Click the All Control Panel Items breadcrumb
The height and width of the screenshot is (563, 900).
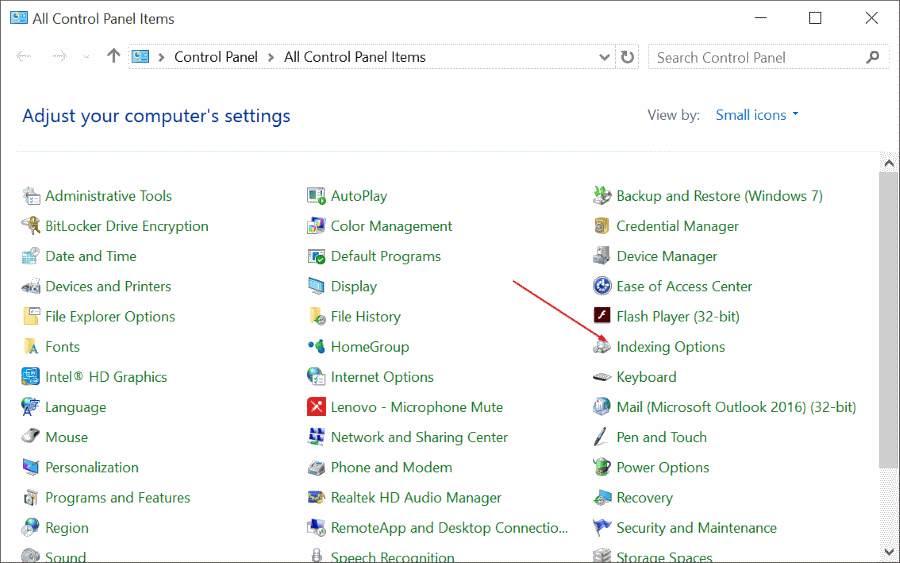tap(355, 57)
